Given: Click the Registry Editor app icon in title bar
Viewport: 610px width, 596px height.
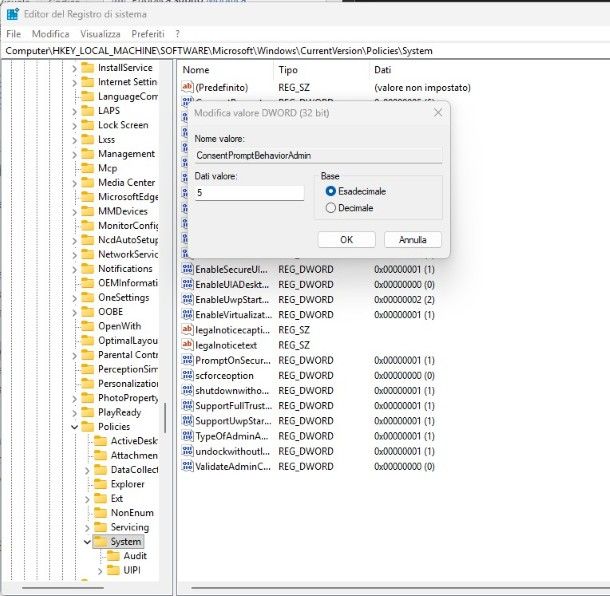Looking at the screenshot, I should (x=13, y=14).
